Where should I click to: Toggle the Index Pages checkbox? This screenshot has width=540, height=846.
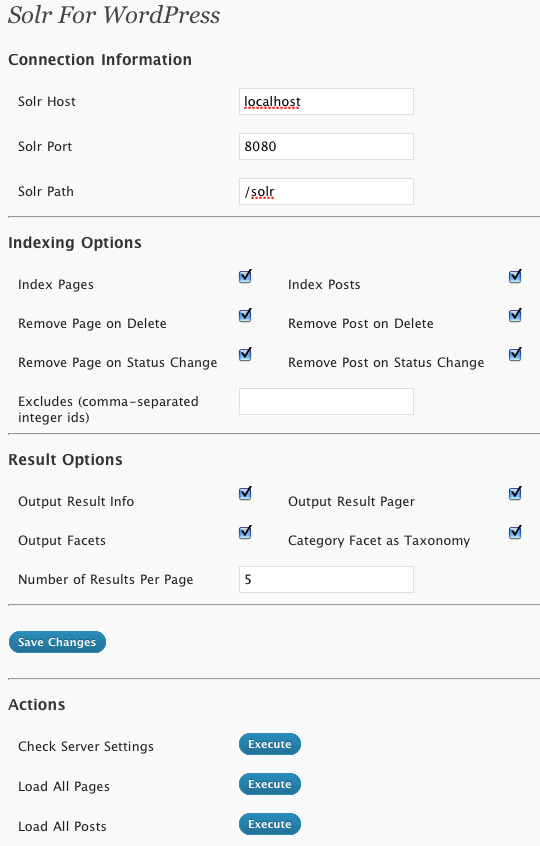click(x=245, y=277)
